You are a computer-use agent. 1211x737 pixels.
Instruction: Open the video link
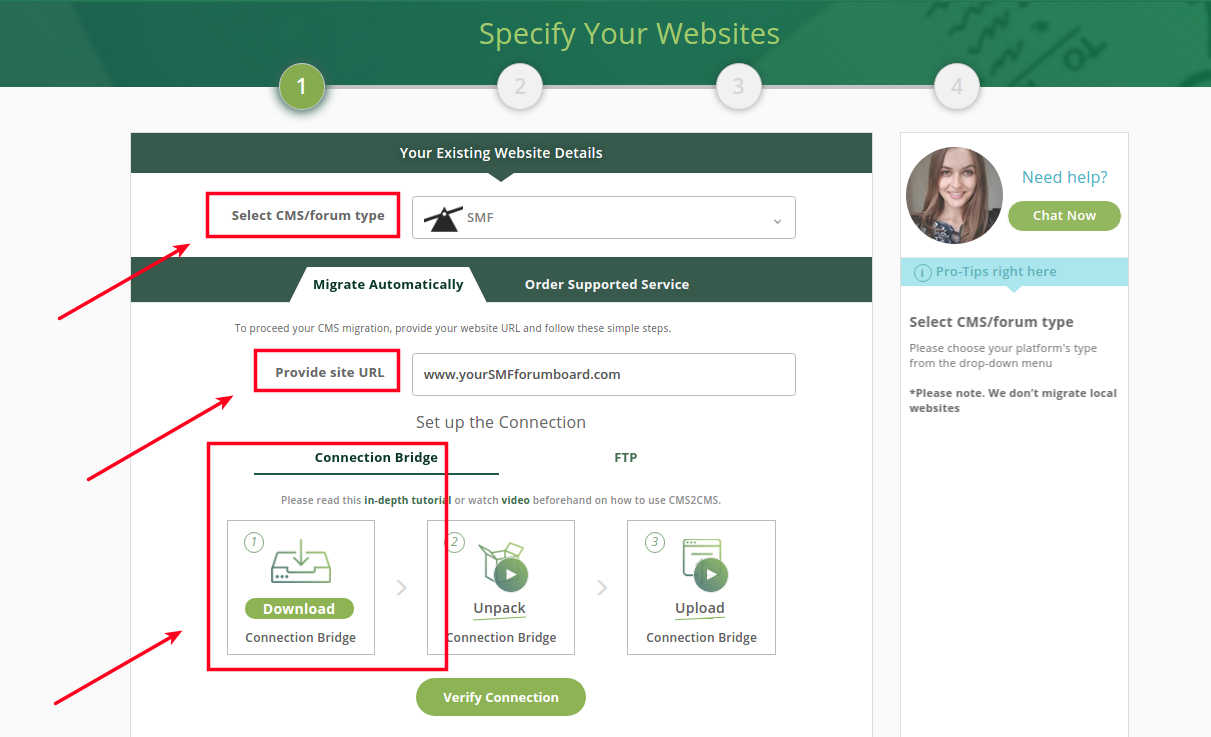515,500
